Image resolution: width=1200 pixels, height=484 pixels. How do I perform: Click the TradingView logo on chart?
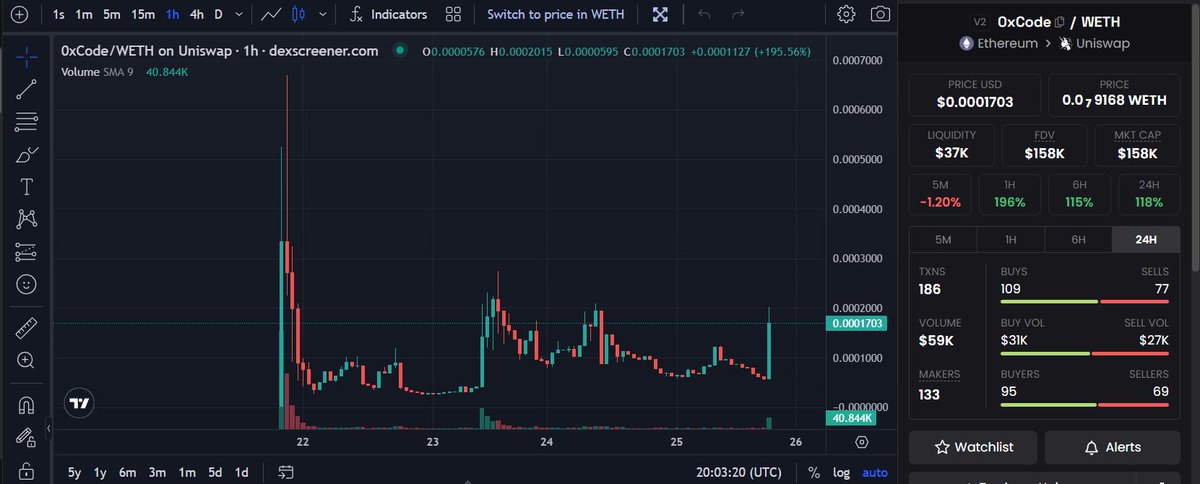78,404
